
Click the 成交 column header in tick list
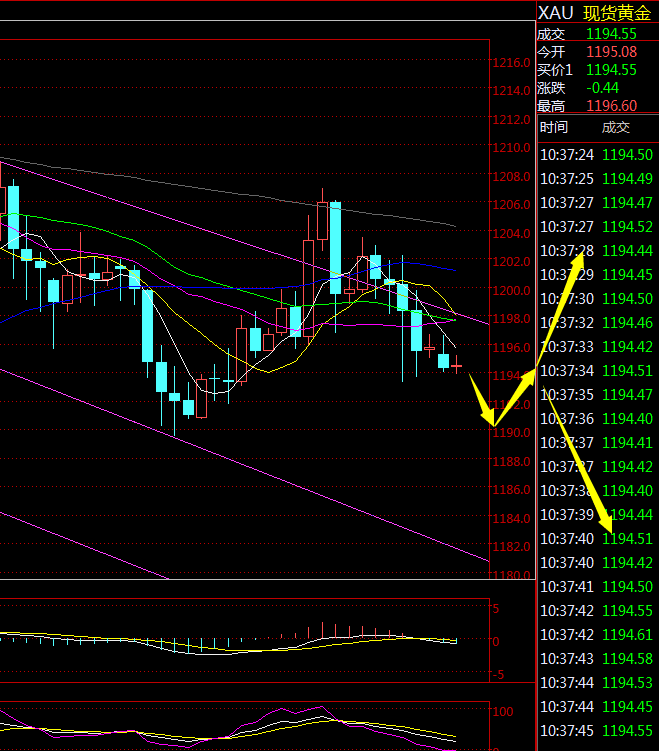tap(616, 127)
